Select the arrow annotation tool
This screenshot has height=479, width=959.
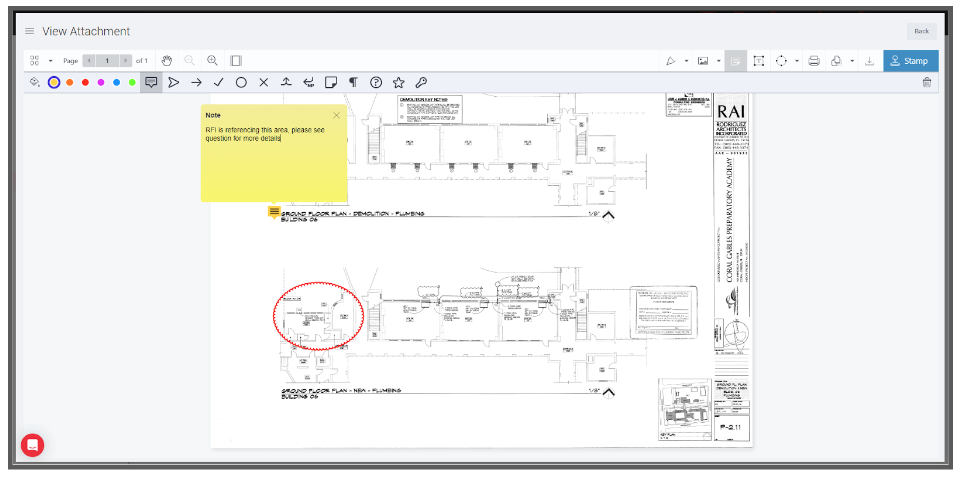[196, 82]
